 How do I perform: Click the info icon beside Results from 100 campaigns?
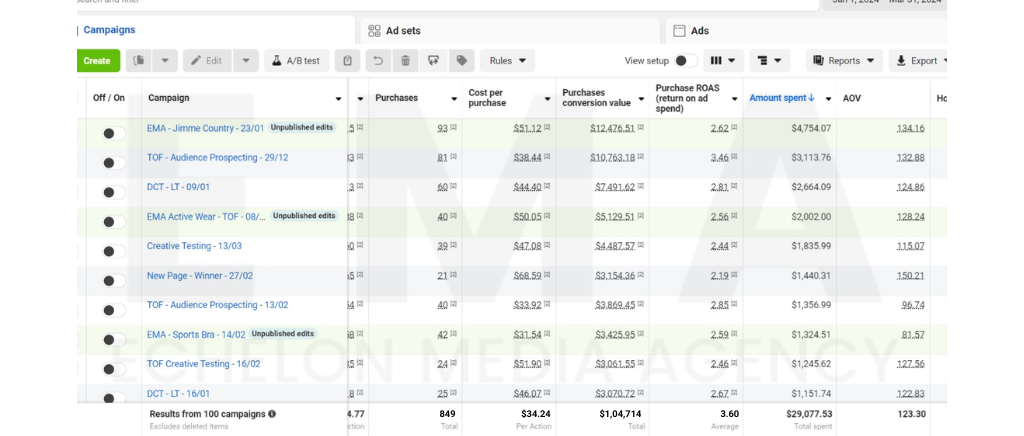(272, 414)
